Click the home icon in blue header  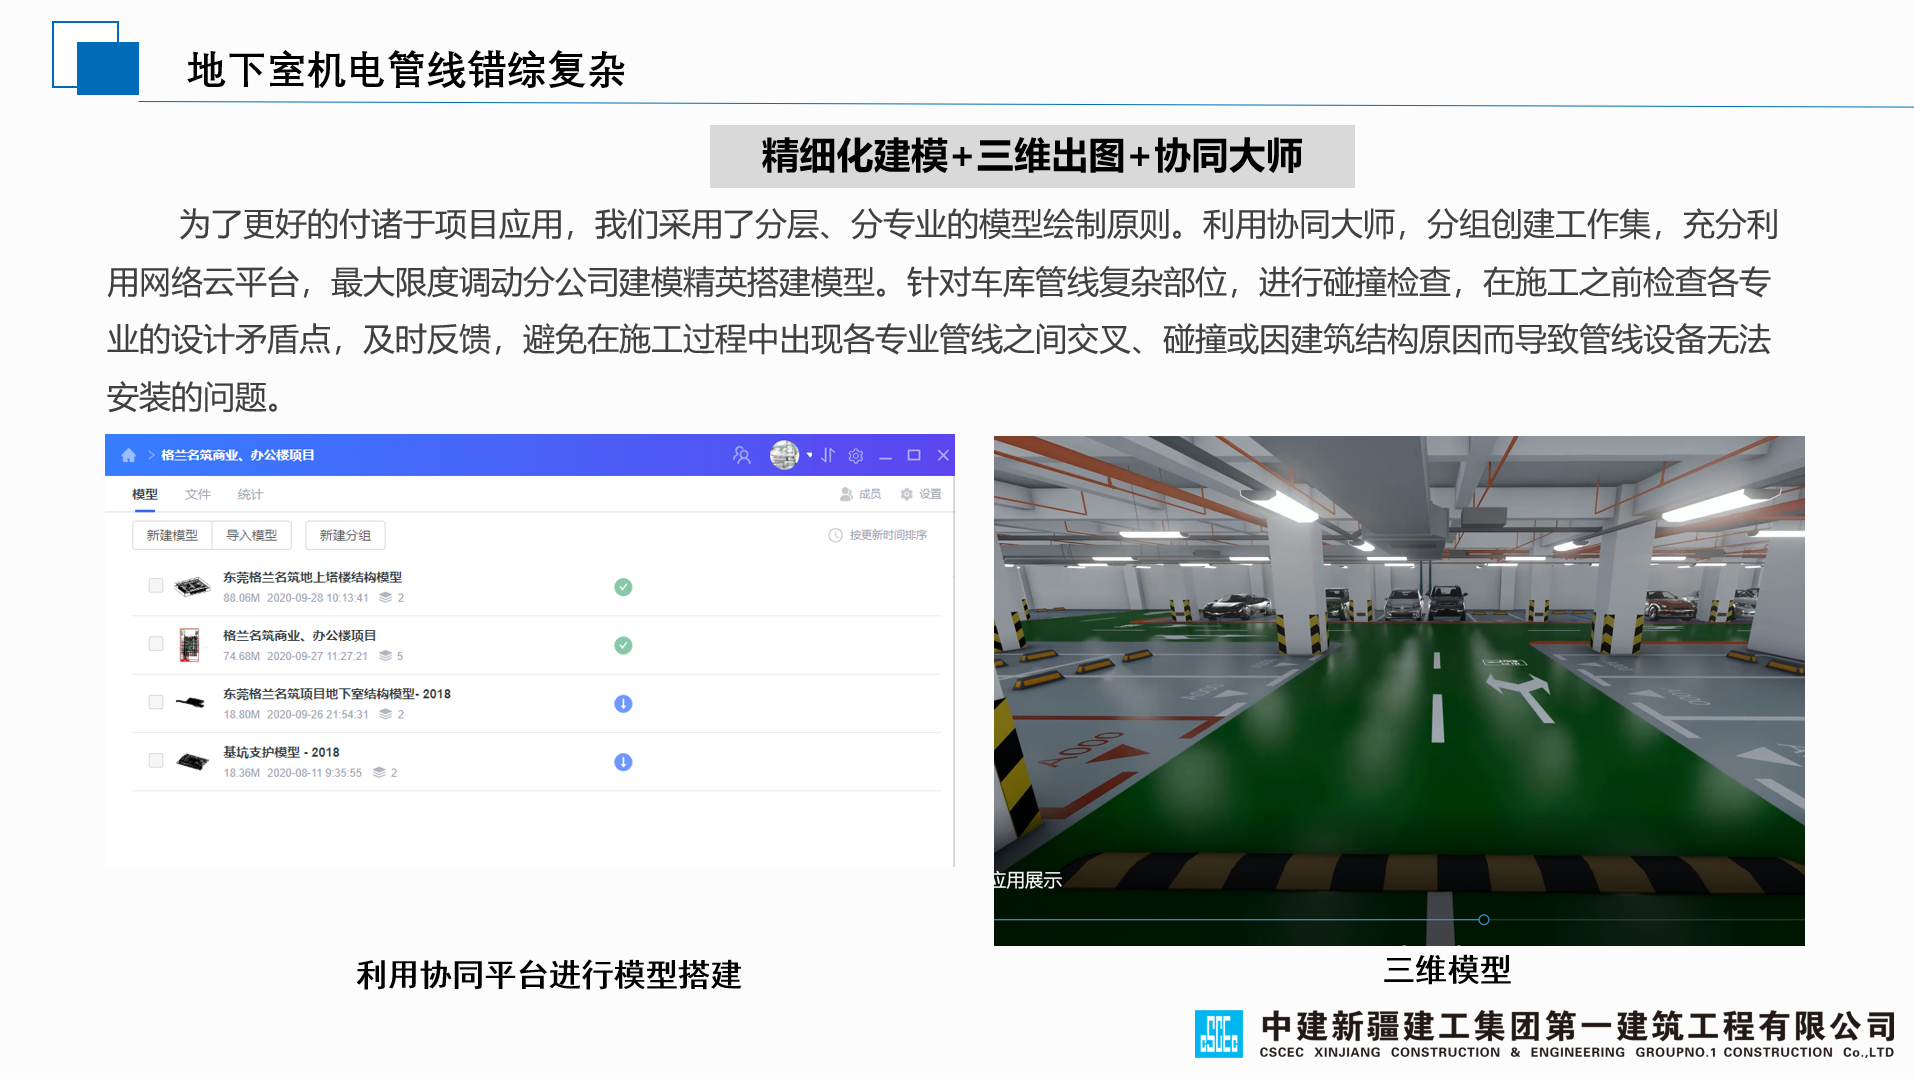[x=128, y=455]
